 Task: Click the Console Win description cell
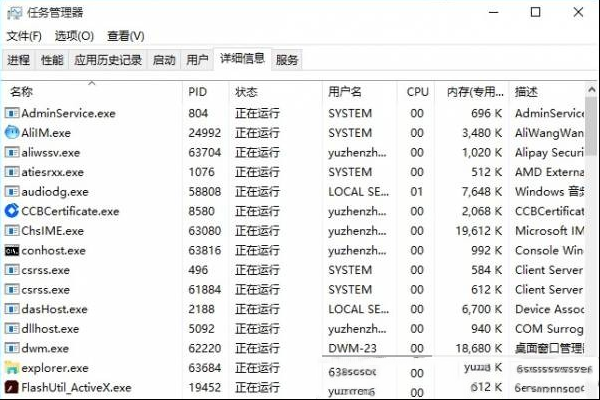tap(549, 250)
